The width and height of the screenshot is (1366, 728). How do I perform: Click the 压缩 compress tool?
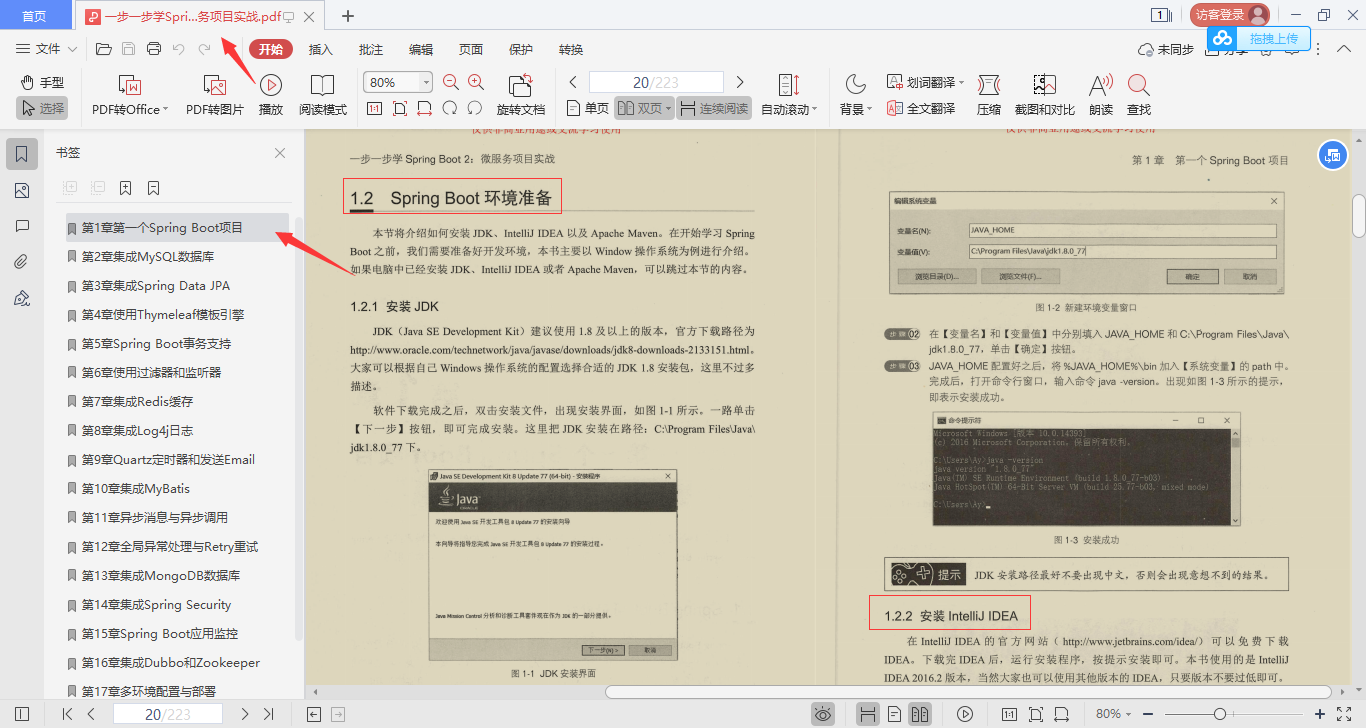click(989, 95)
